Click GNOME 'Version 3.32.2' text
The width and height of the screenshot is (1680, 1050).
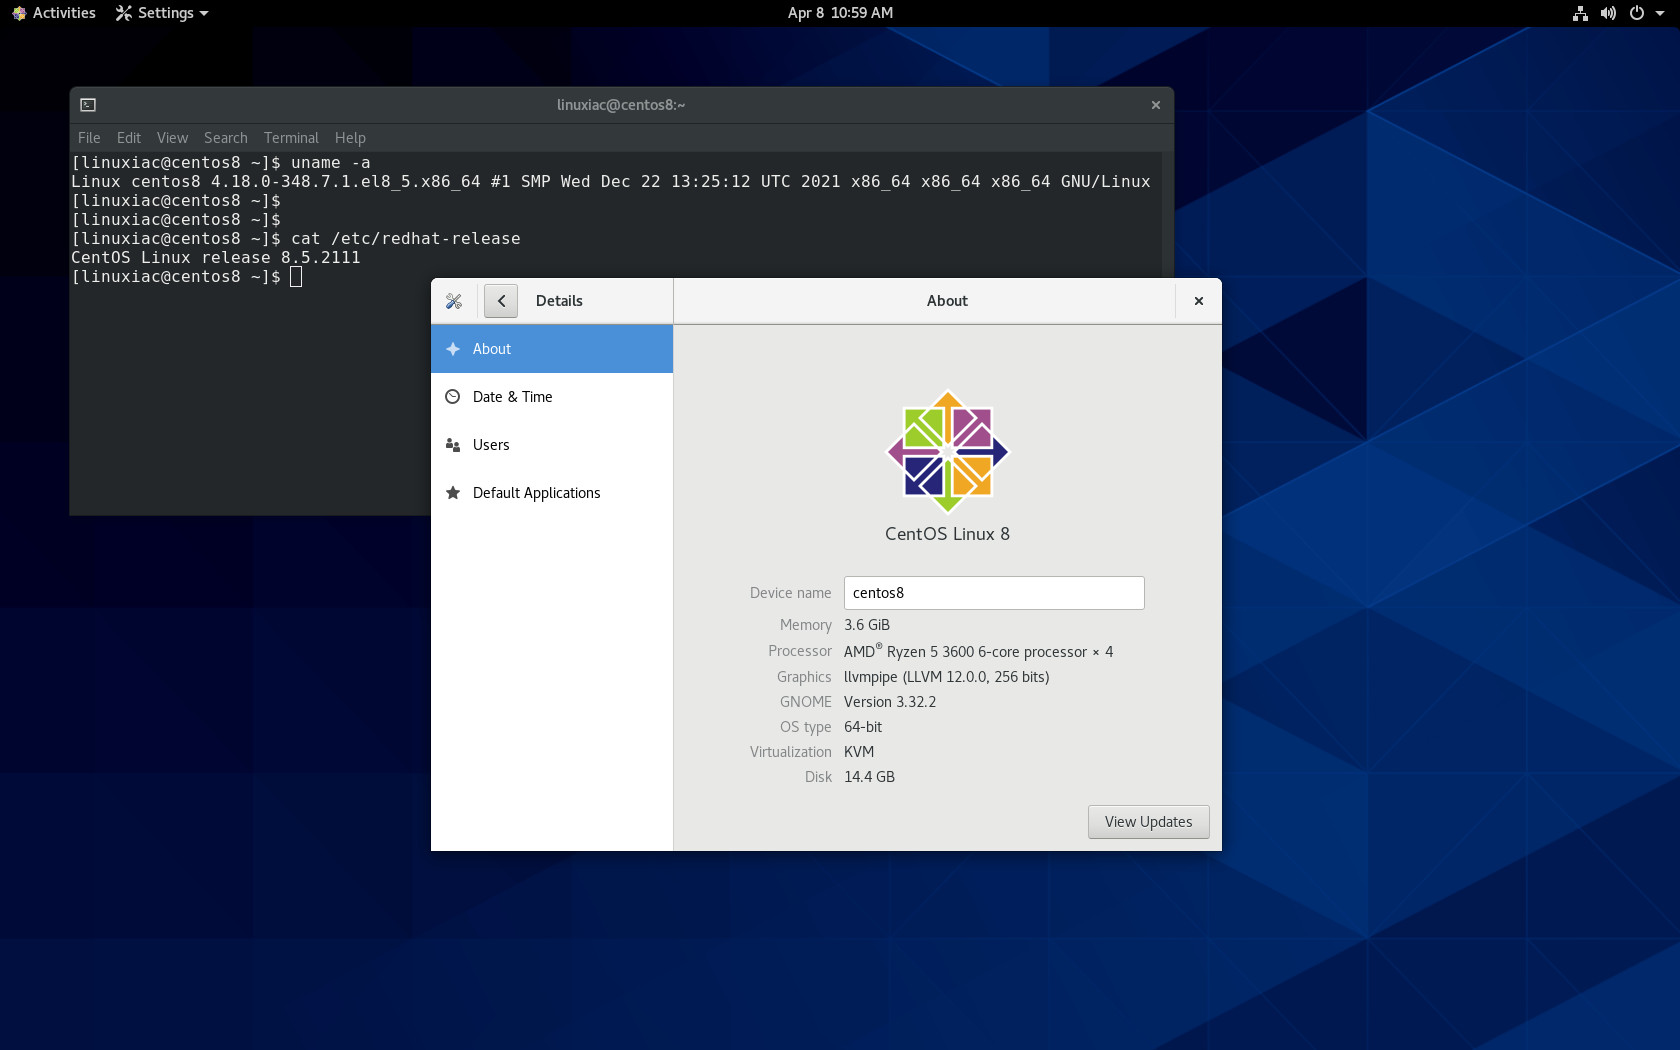tap(890, 702)
